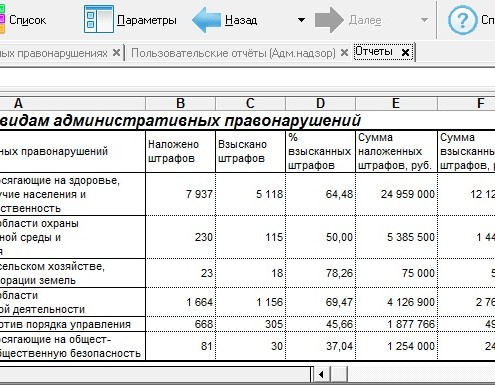495x385 pixels.
Task: Select cell with value 45,66
Action: click(x=320, y=324)
